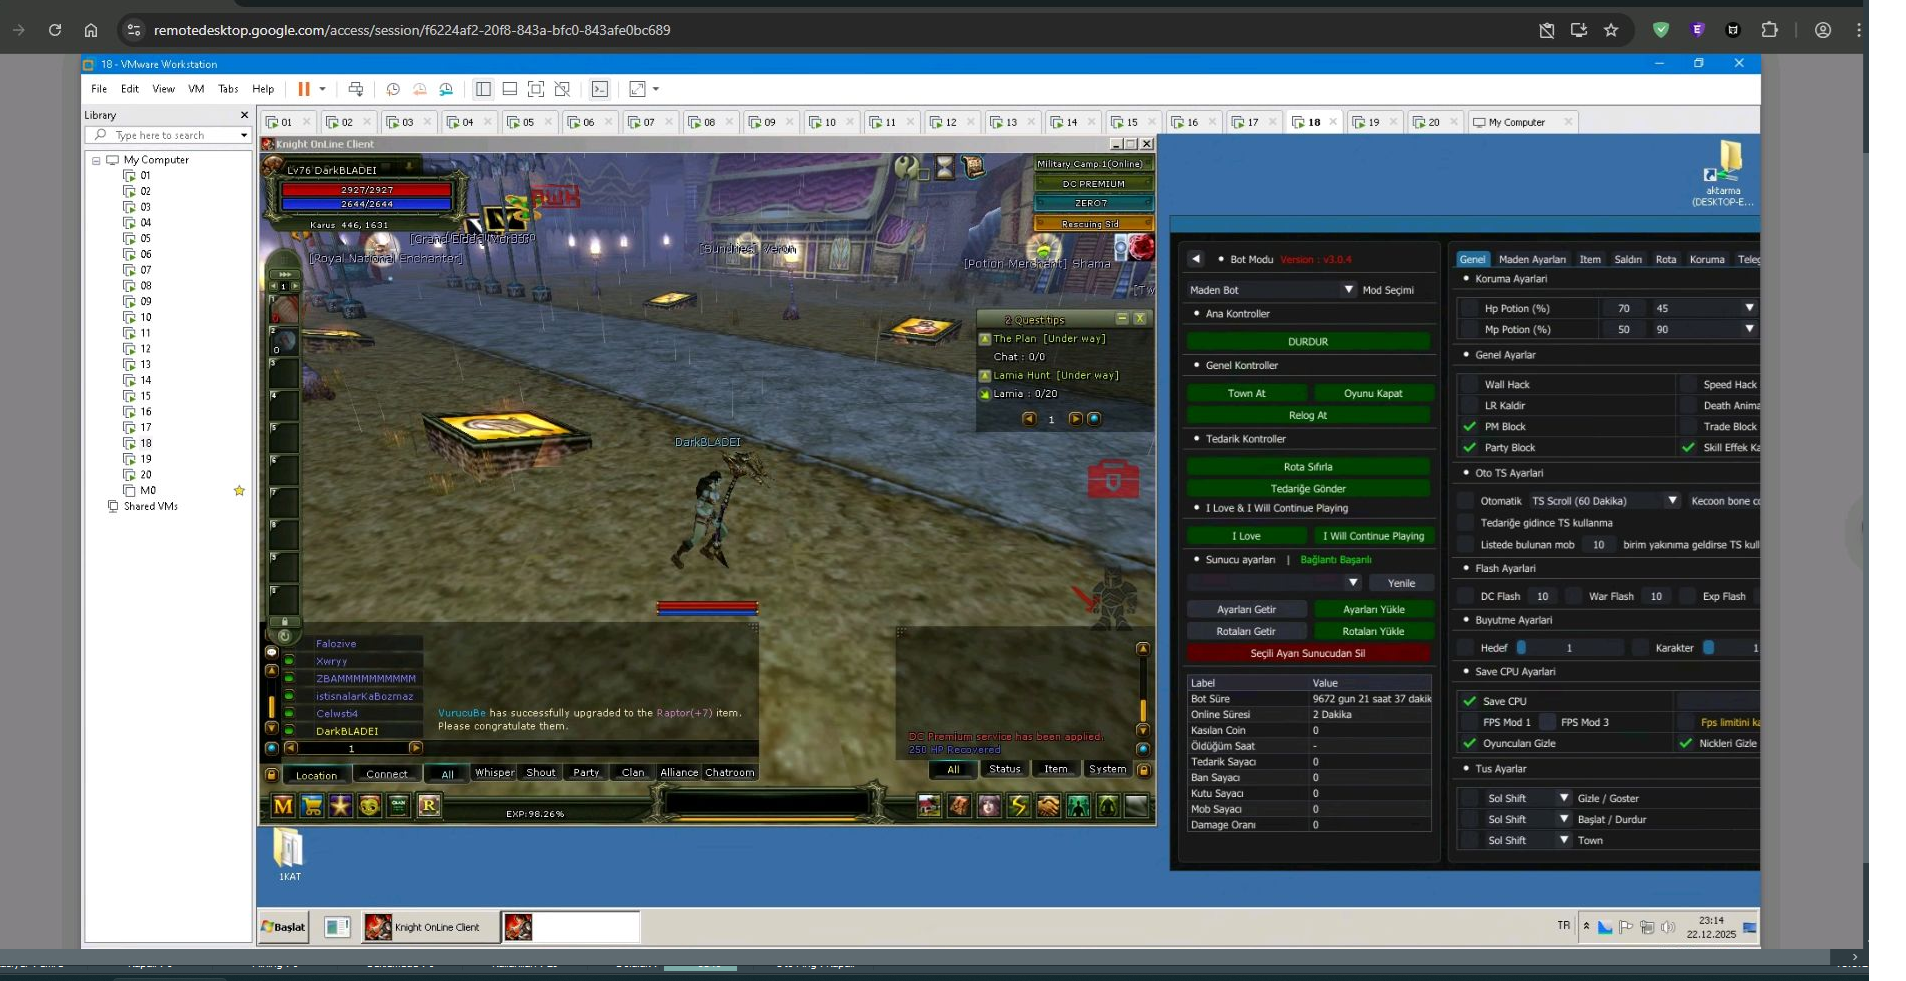Open the server settings dropdown beside Yenile

pyautogui.click(x=1274, y=583)
